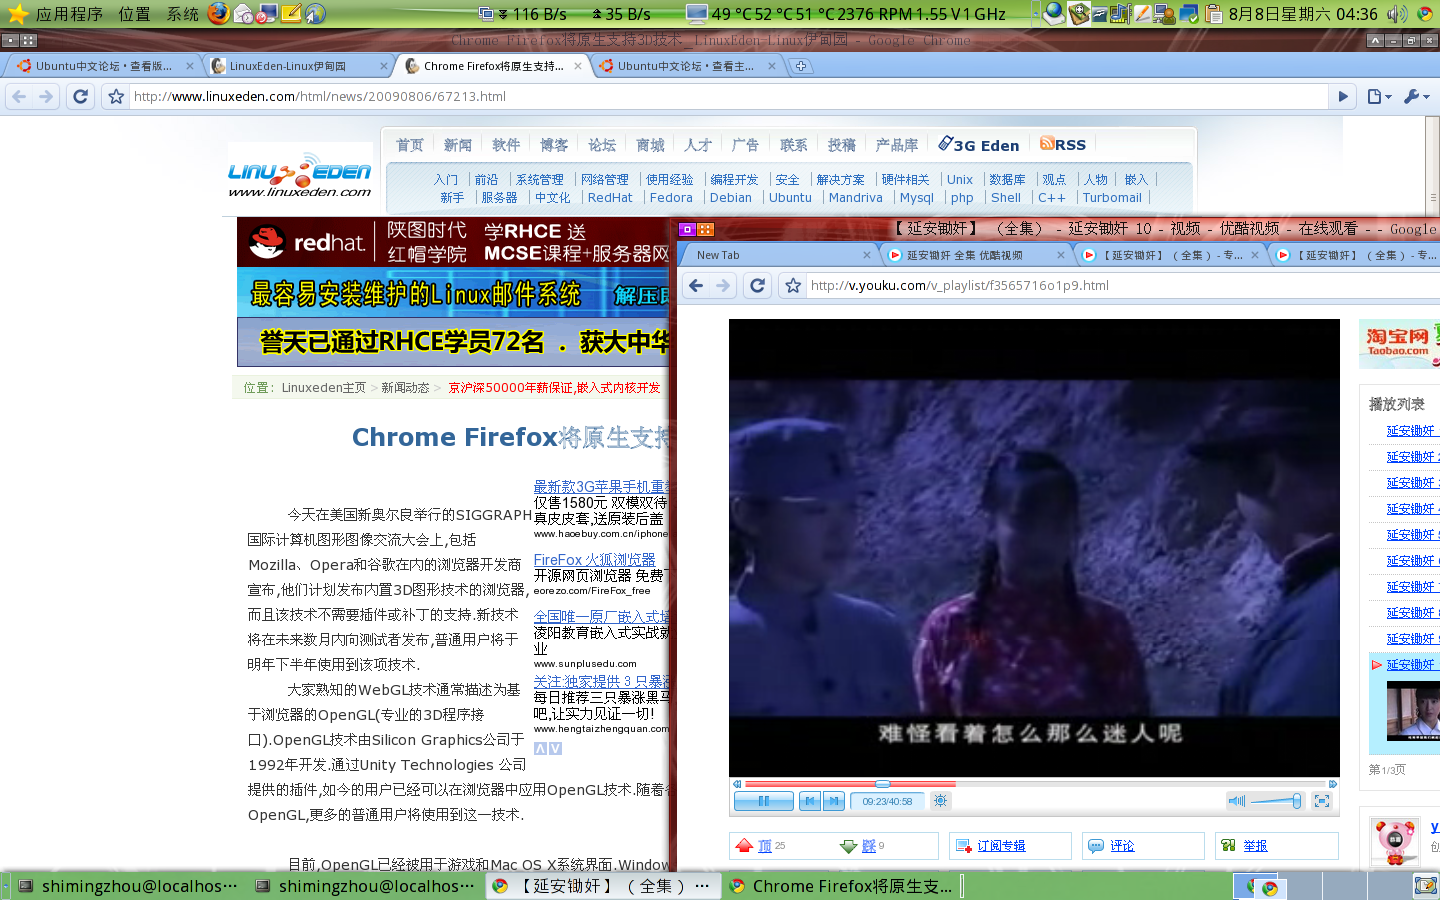Image resolution: width=1440 pixels, height=900 pixels.
Task: Open the FireFox 火狐浏览器 ad link
Action: (594, 560)
